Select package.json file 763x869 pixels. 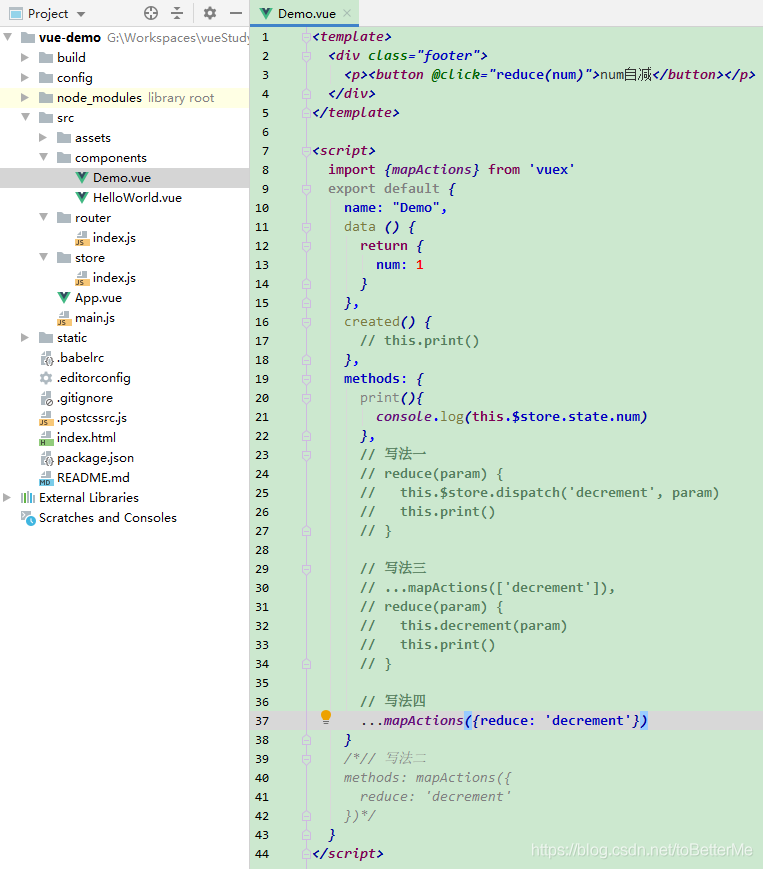(95, 457)
